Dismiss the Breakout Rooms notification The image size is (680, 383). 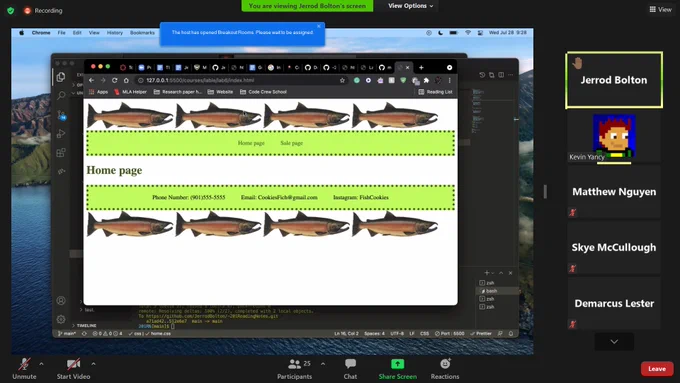click(319, 26)
